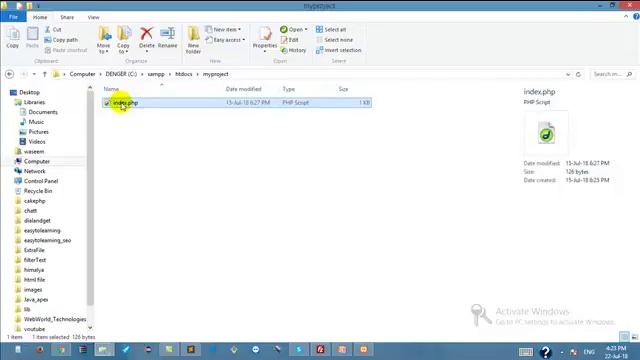Go back with the Back arrow
This screenshot has width=640, height=360.
coord(9,74)
